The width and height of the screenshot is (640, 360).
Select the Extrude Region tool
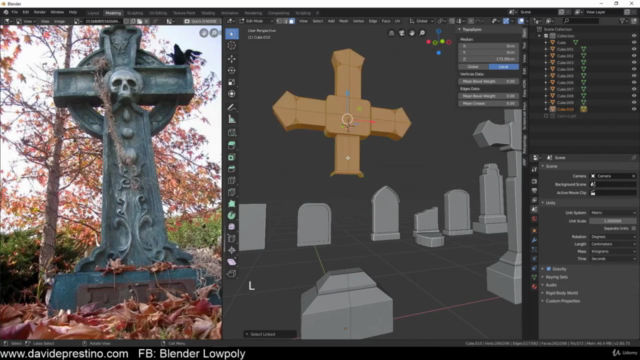point(231,145)
